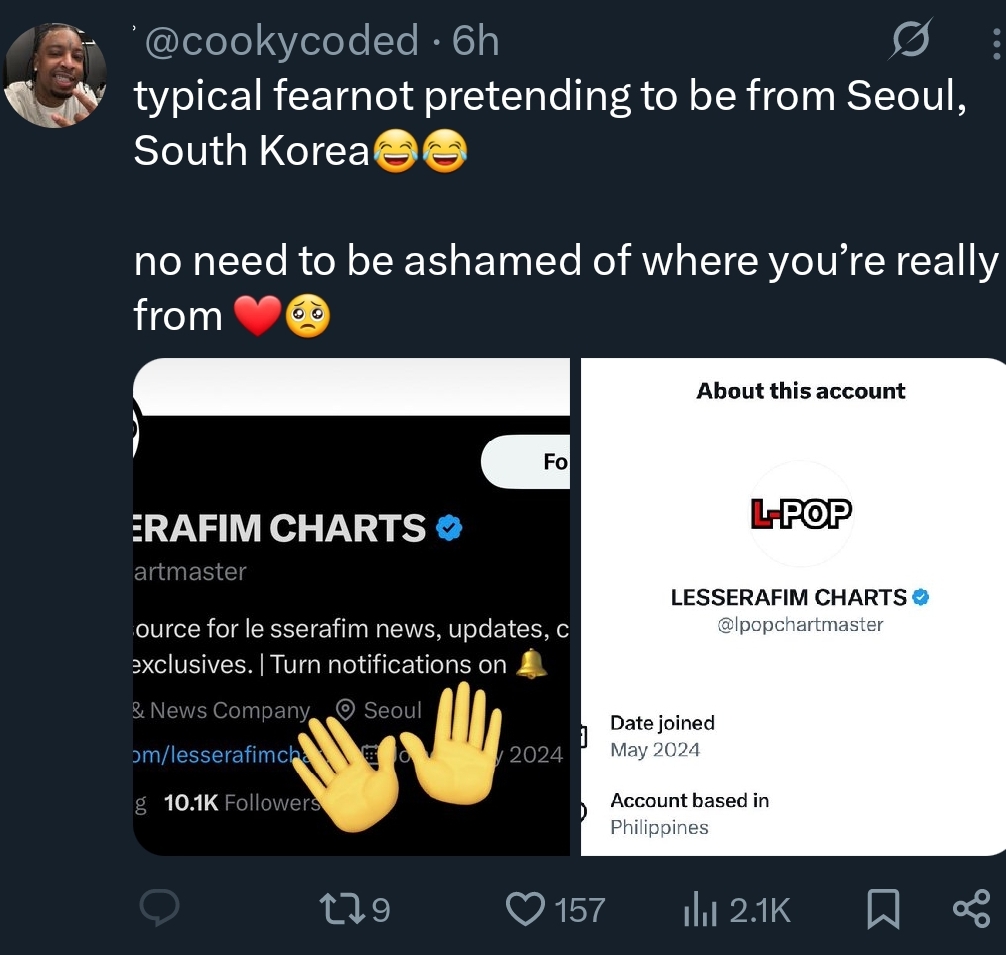Tap the blue verified badge beside ERAFIM CHARTS

click(x=449, y=528)
